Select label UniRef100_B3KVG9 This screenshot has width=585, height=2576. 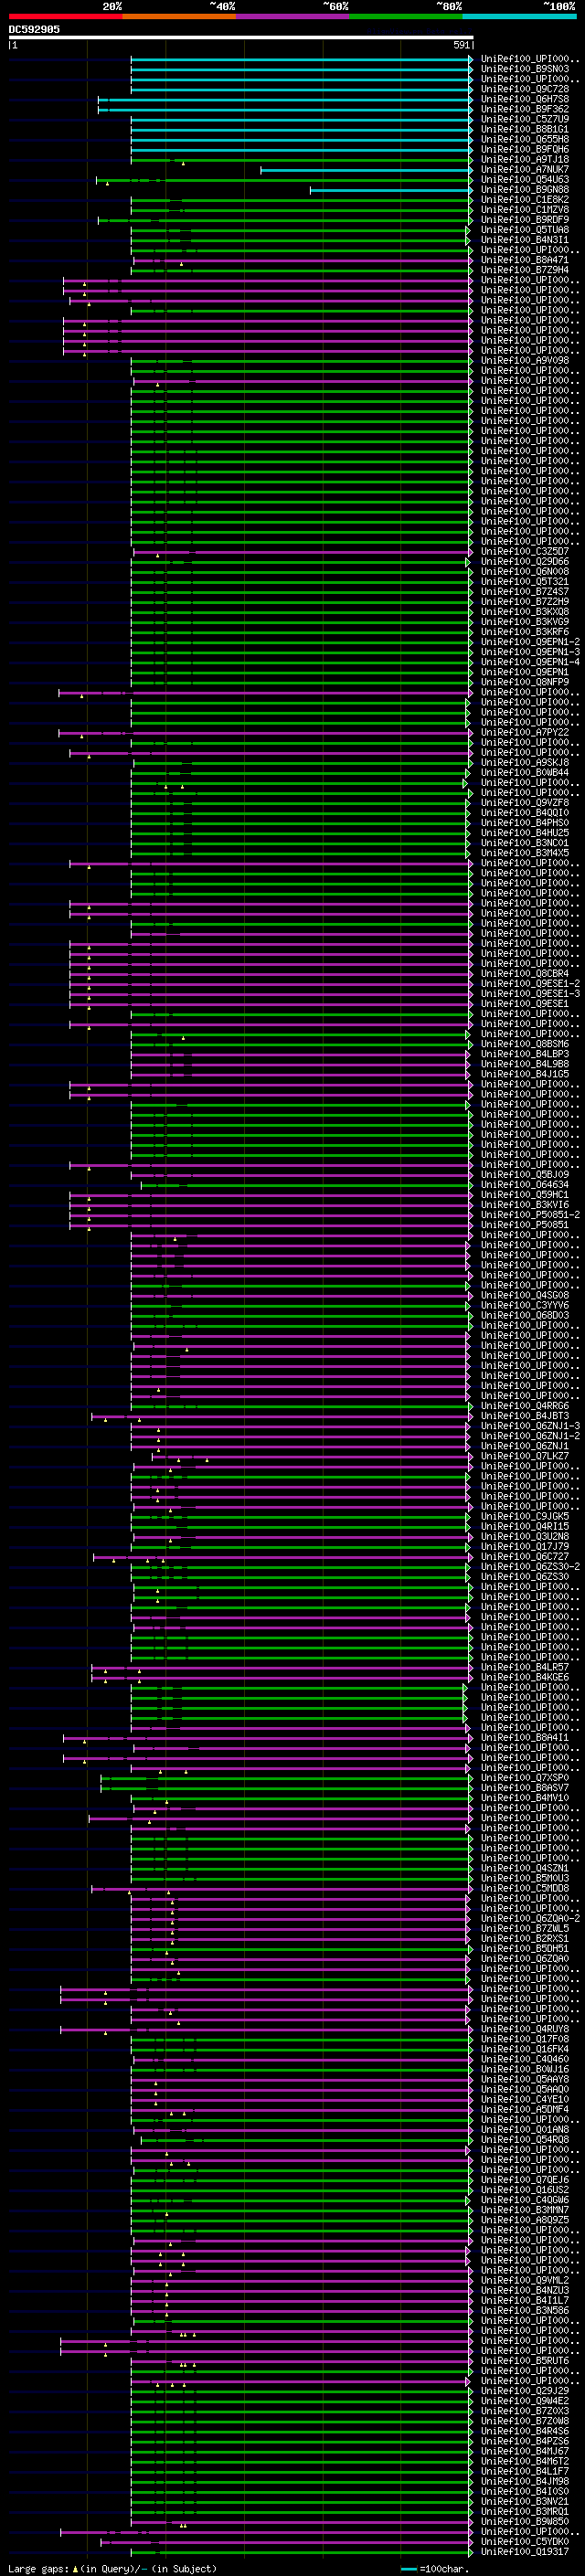[x=525, y=622]
